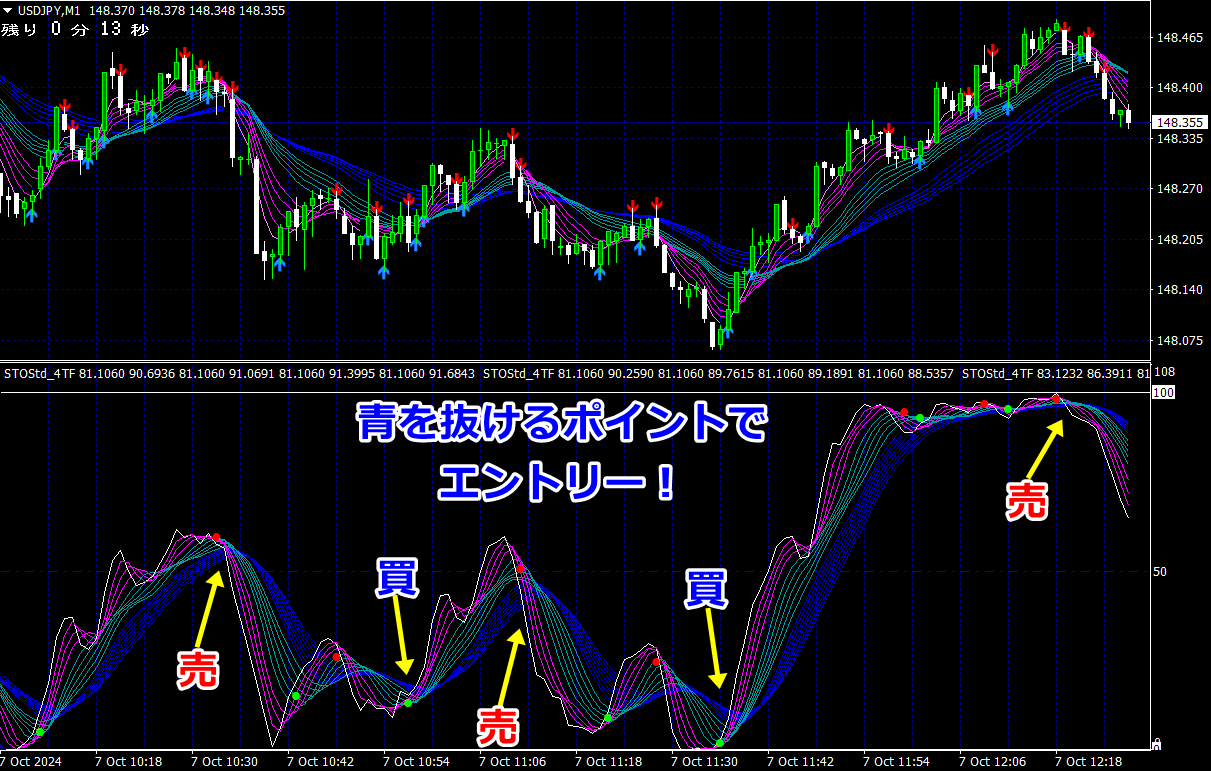Viewport: 1211px width, 771px height.
Task: Select the 買 label near 11:30
Action: (706, 588)
